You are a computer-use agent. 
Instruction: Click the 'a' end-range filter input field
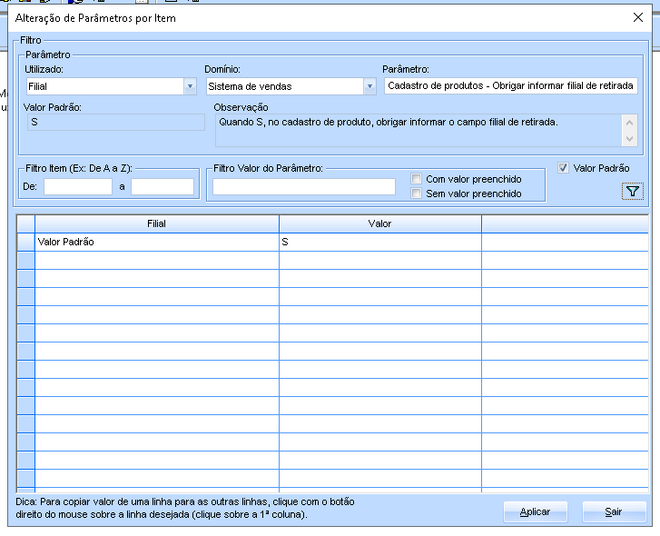(162, 186)
